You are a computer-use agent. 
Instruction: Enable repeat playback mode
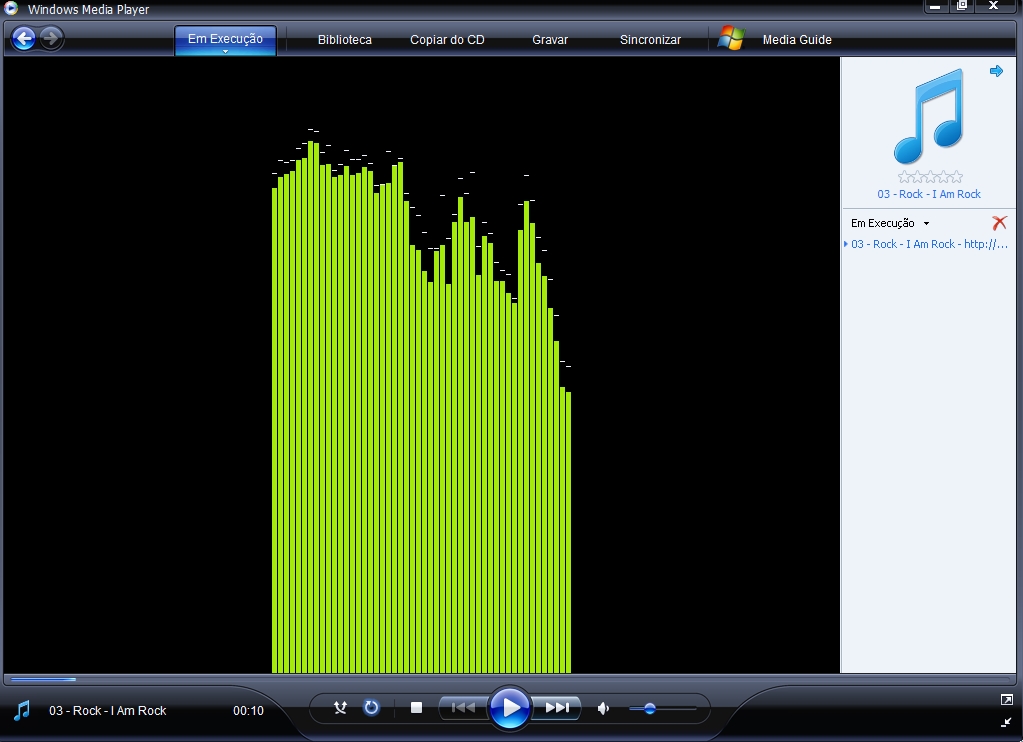tap(370, 708)
